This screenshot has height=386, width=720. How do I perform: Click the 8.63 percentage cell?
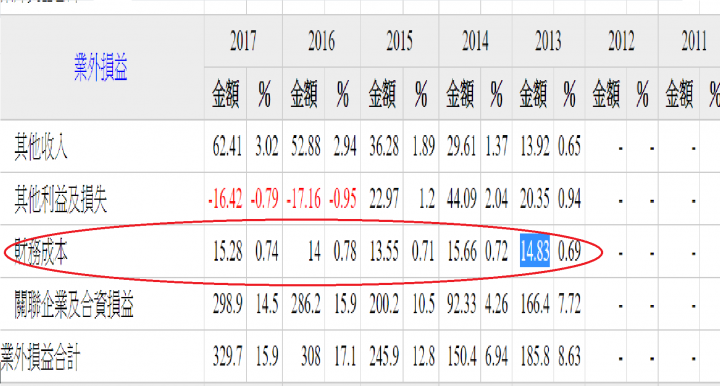click(x=569, y=356)
